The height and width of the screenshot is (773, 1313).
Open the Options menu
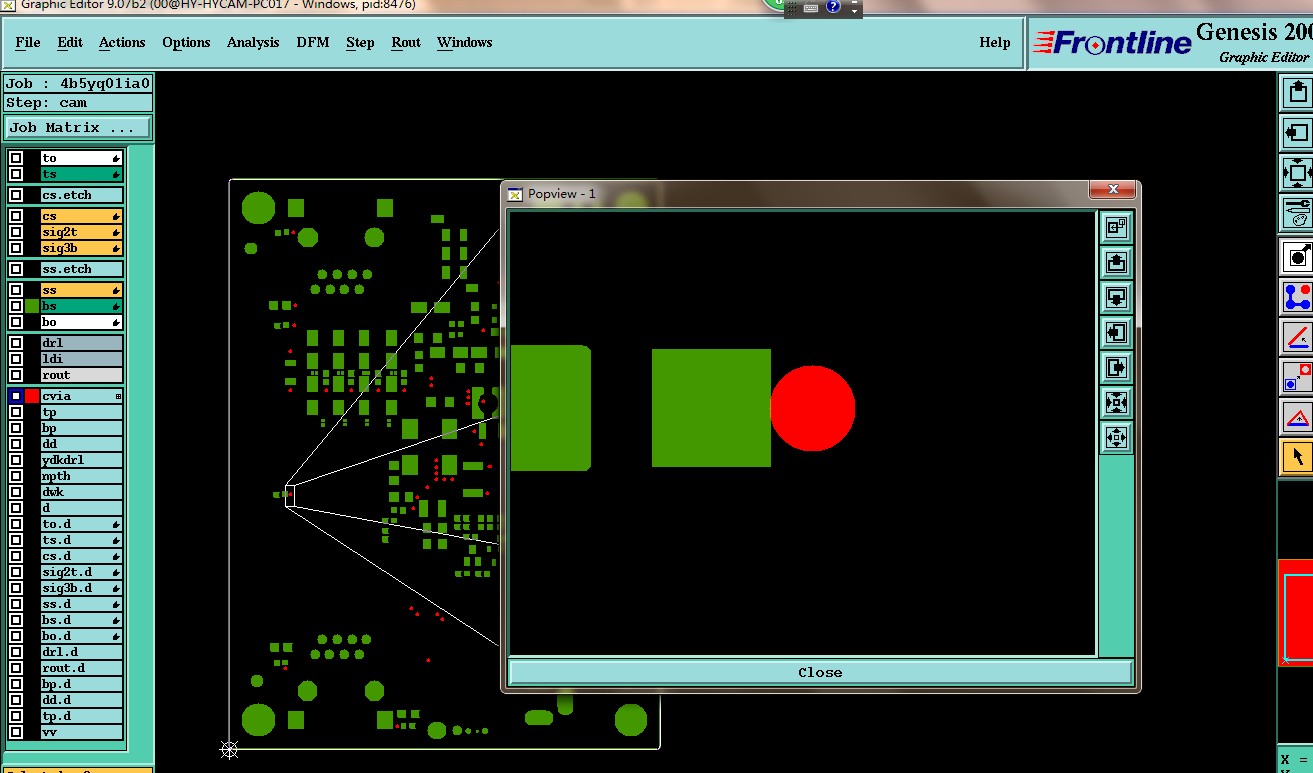[186, 42]
